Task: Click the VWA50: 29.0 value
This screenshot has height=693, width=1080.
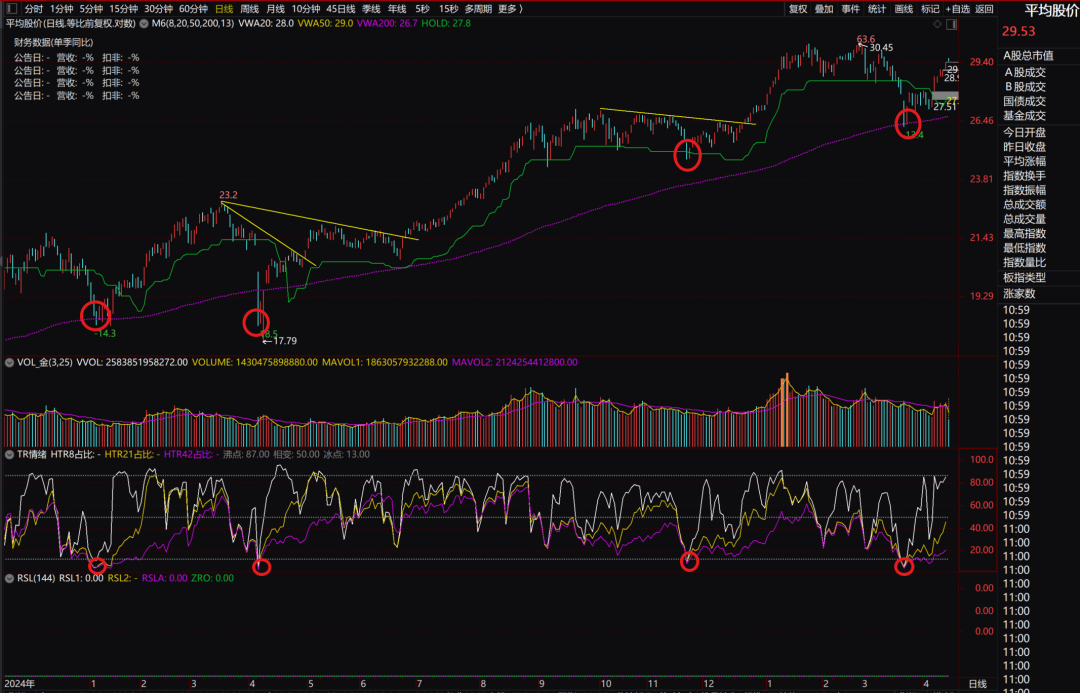Action: tap(325, 23)
